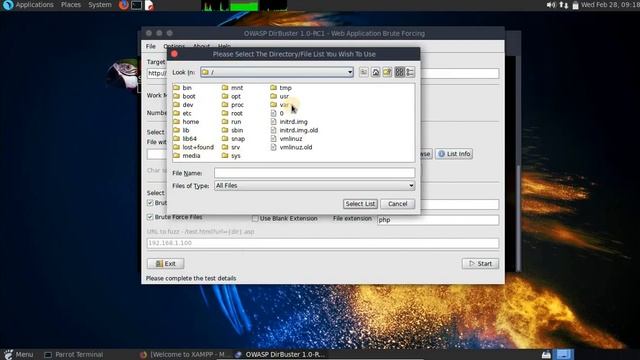Select the root folder
The width and height of the screenshot is (640, 360).
coord(232,113)
